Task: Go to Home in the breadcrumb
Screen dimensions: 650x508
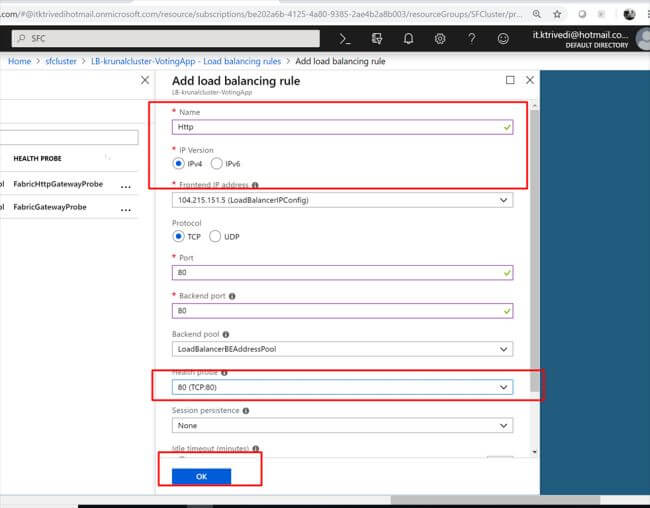Action: (19, 61)
